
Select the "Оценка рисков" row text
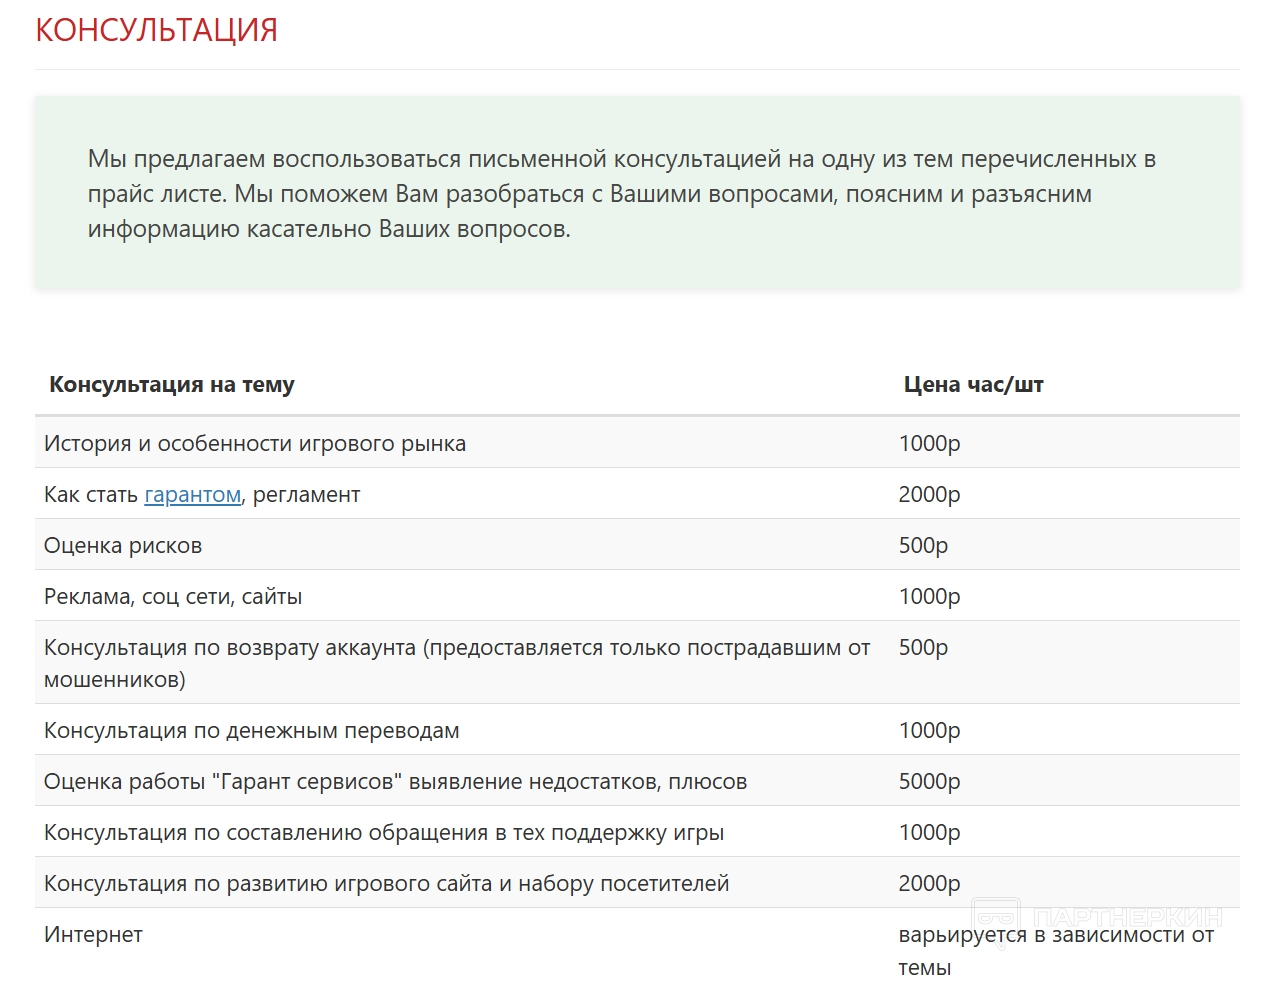point(123,546)
